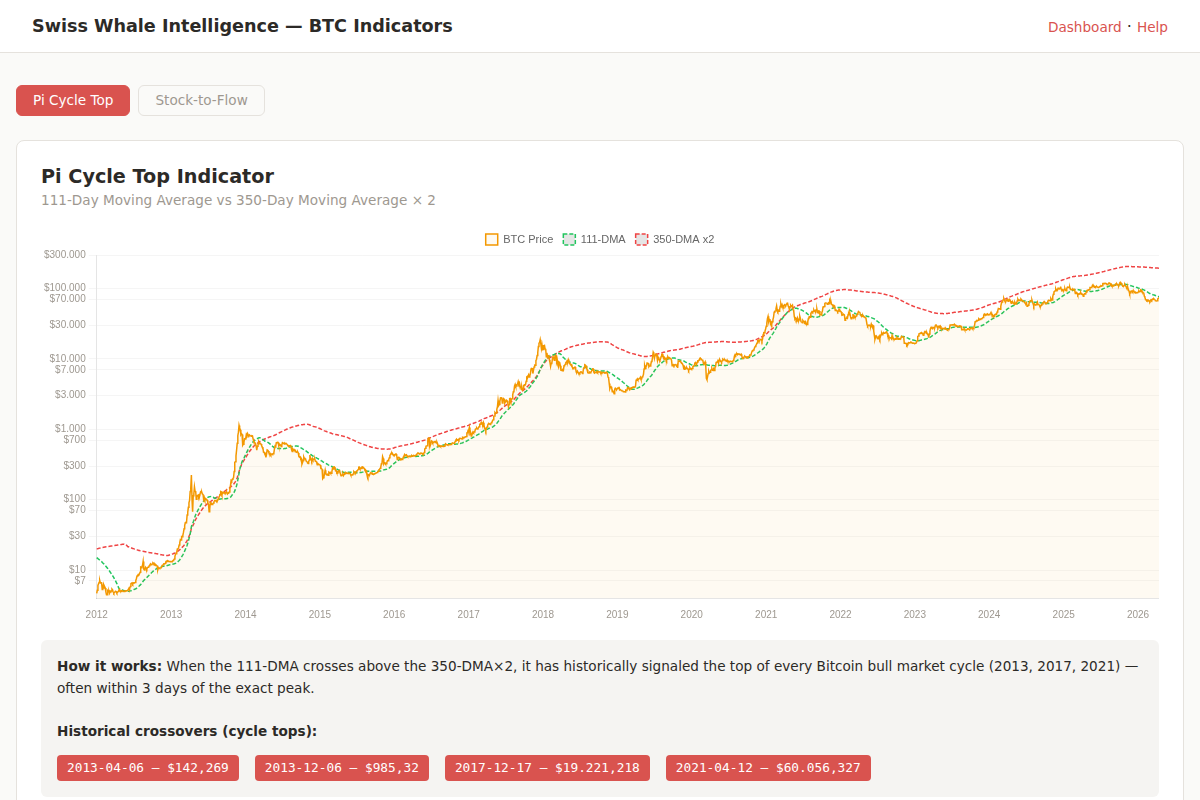The width and height of the screenshot is (1200, 800).
Task: Select the Pi Cycle Top tab
Action: pos(72,100)
